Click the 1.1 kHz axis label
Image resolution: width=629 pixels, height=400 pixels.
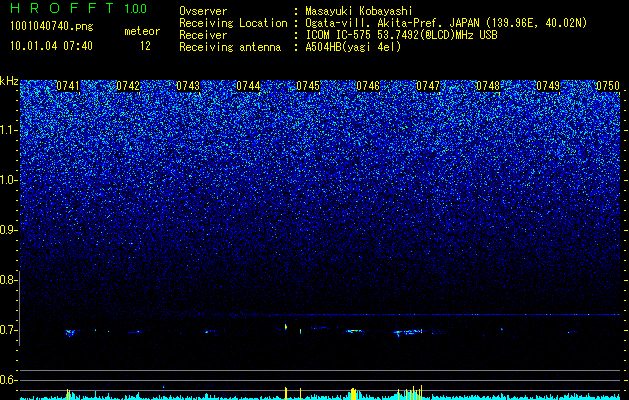7,131
